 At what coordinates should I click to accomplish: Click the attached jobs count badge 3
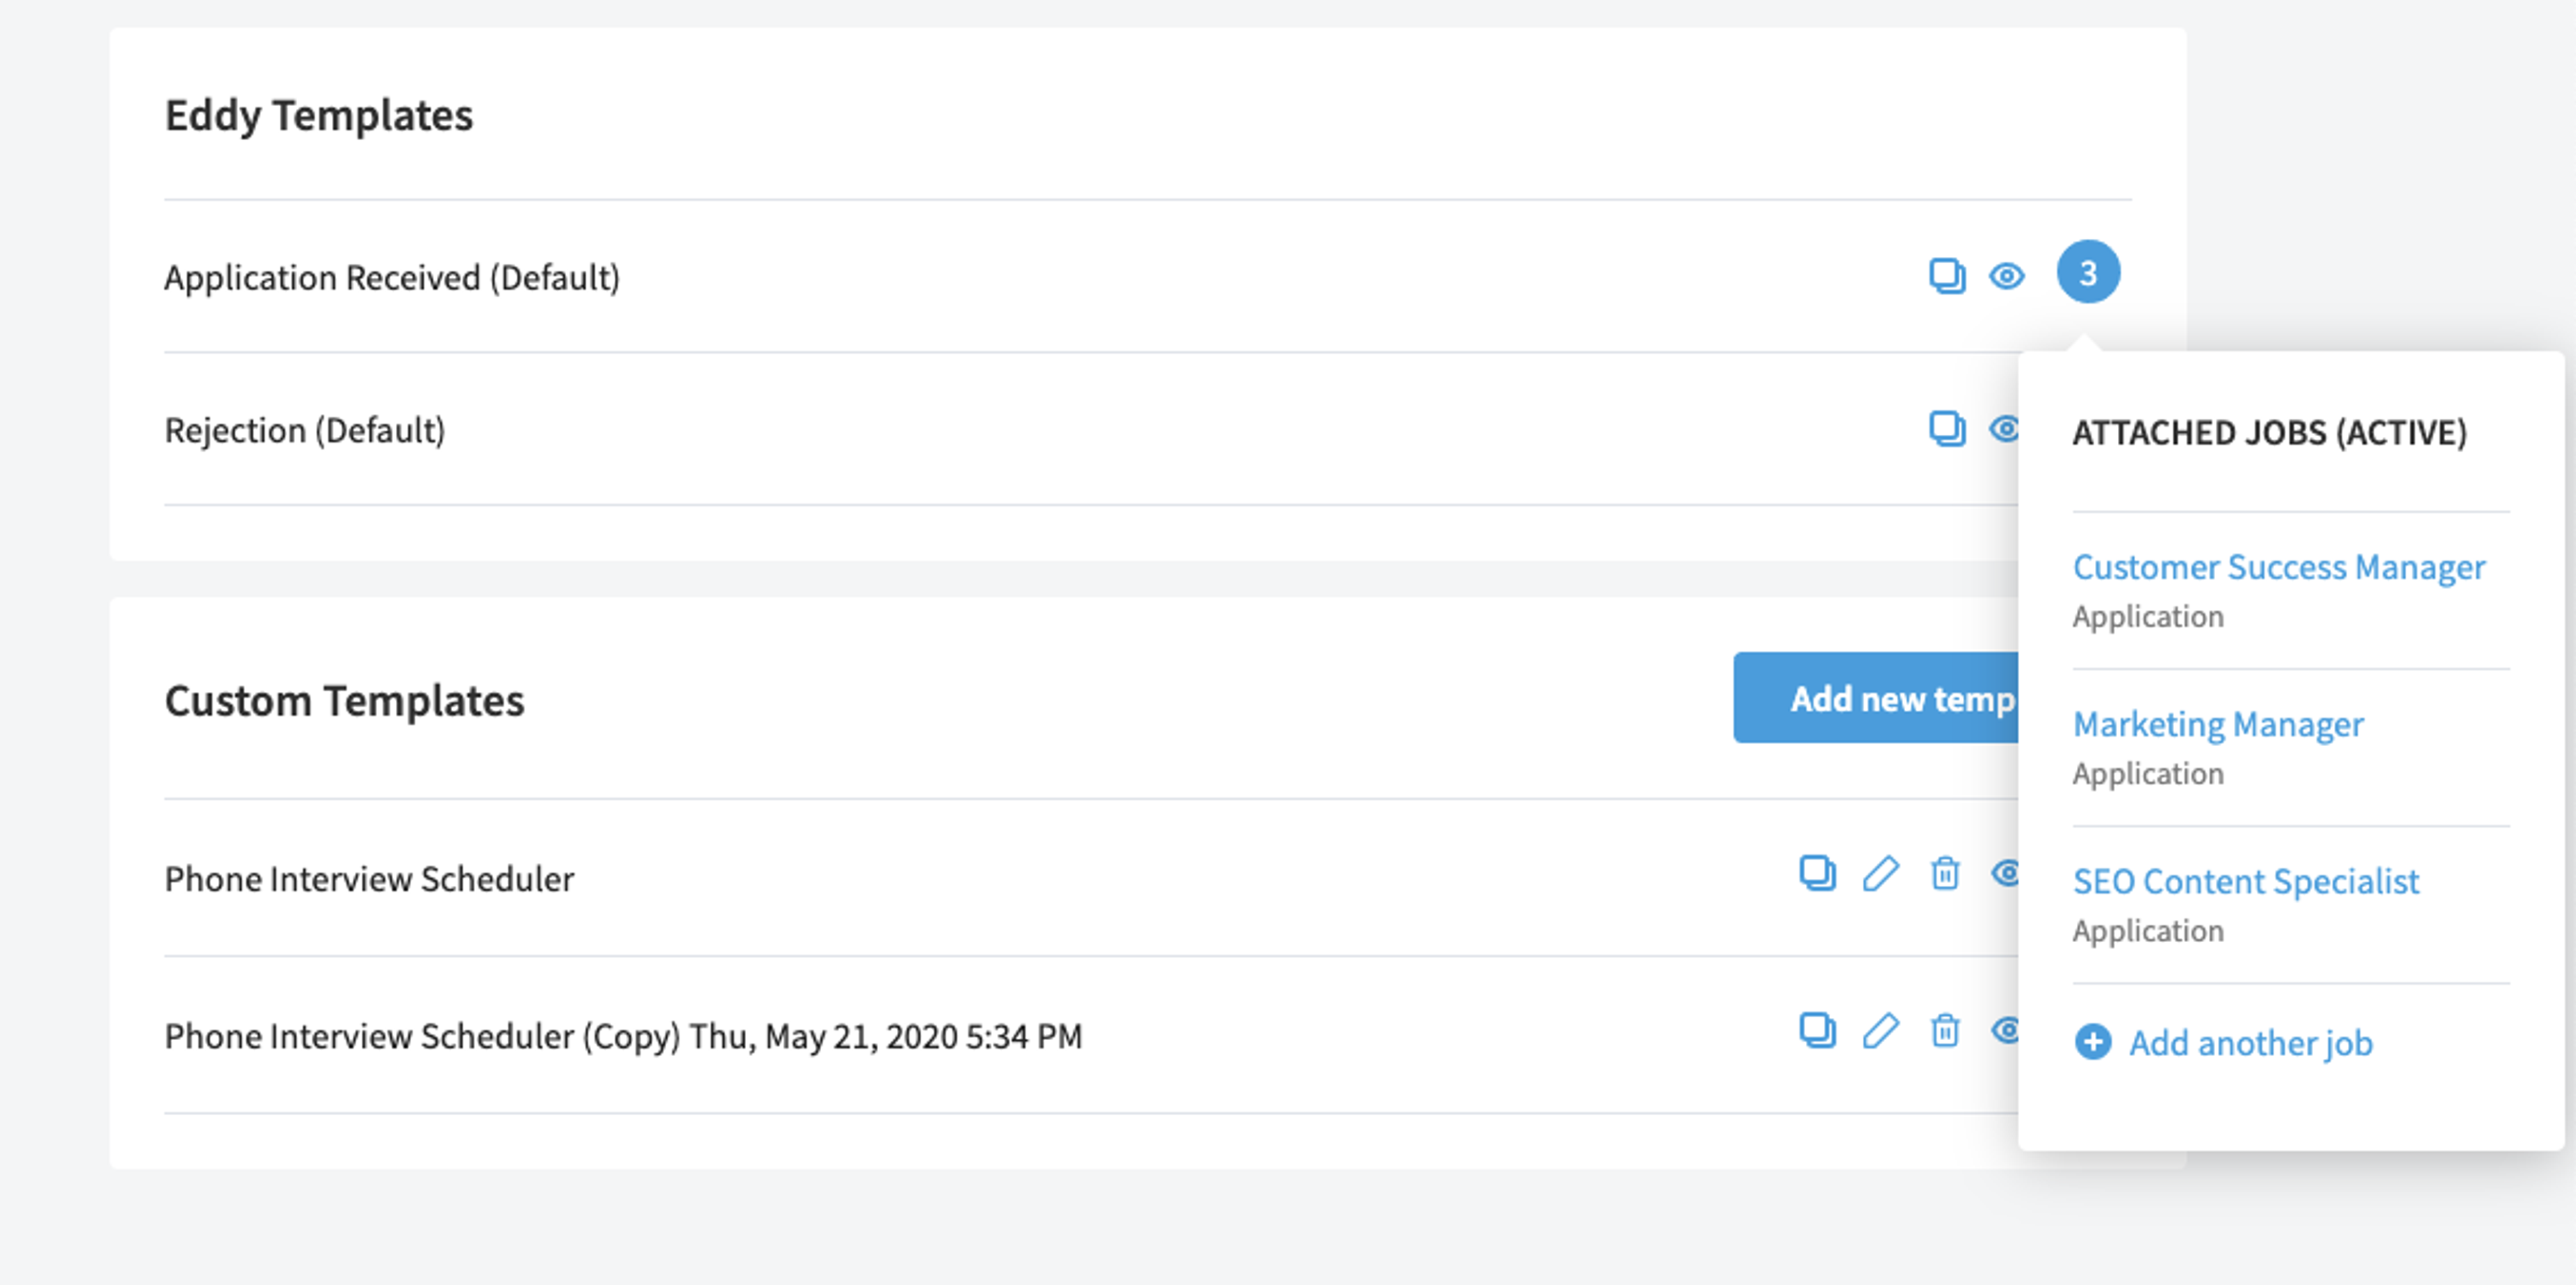(x=2088, y=272)
